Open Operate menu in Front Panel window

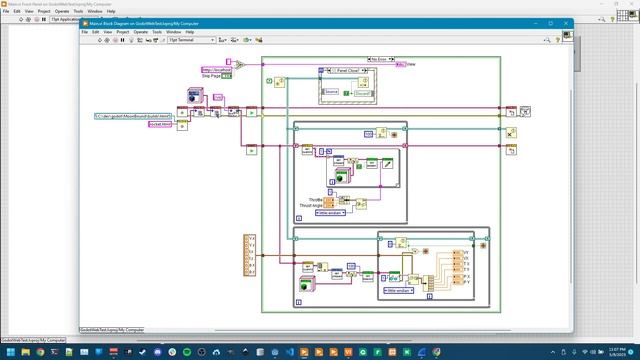tap(62, 11)
